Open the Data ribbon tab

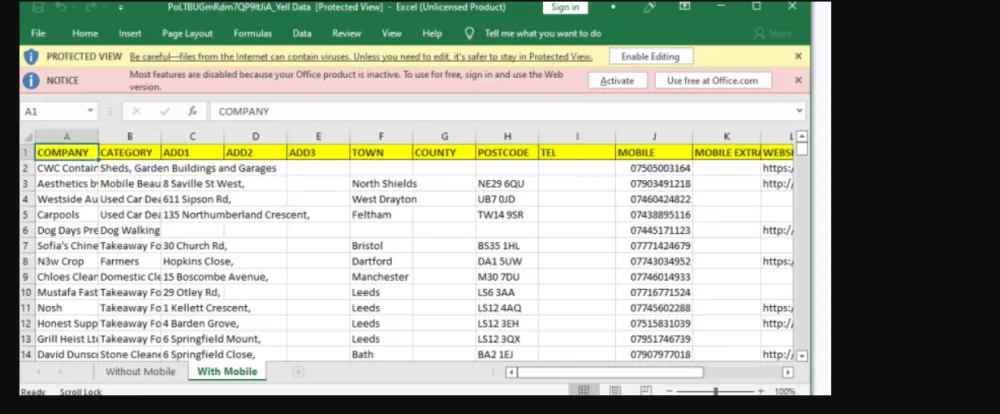[x=302, y=33]
